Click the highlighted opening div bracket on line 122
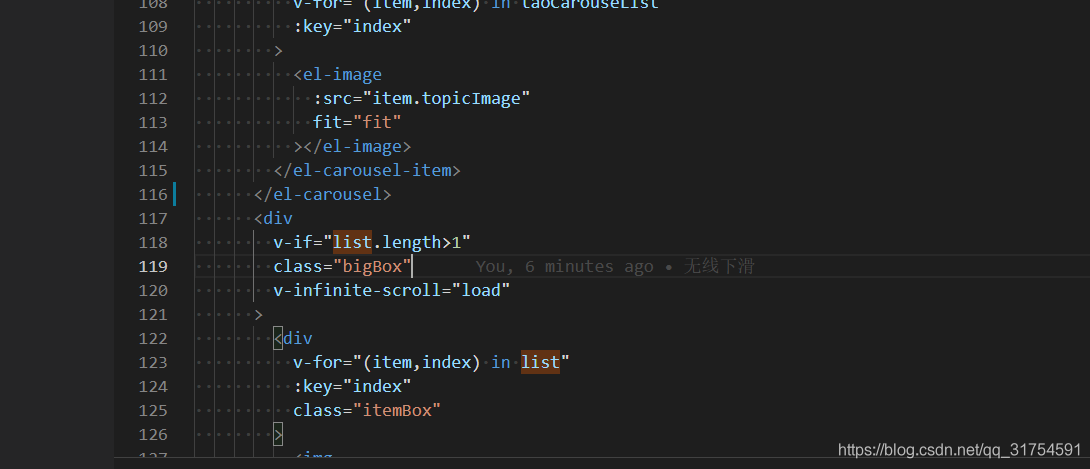The height and width of the screenshot is (469, 1090). pyautogui.click(x=279, y=338)
